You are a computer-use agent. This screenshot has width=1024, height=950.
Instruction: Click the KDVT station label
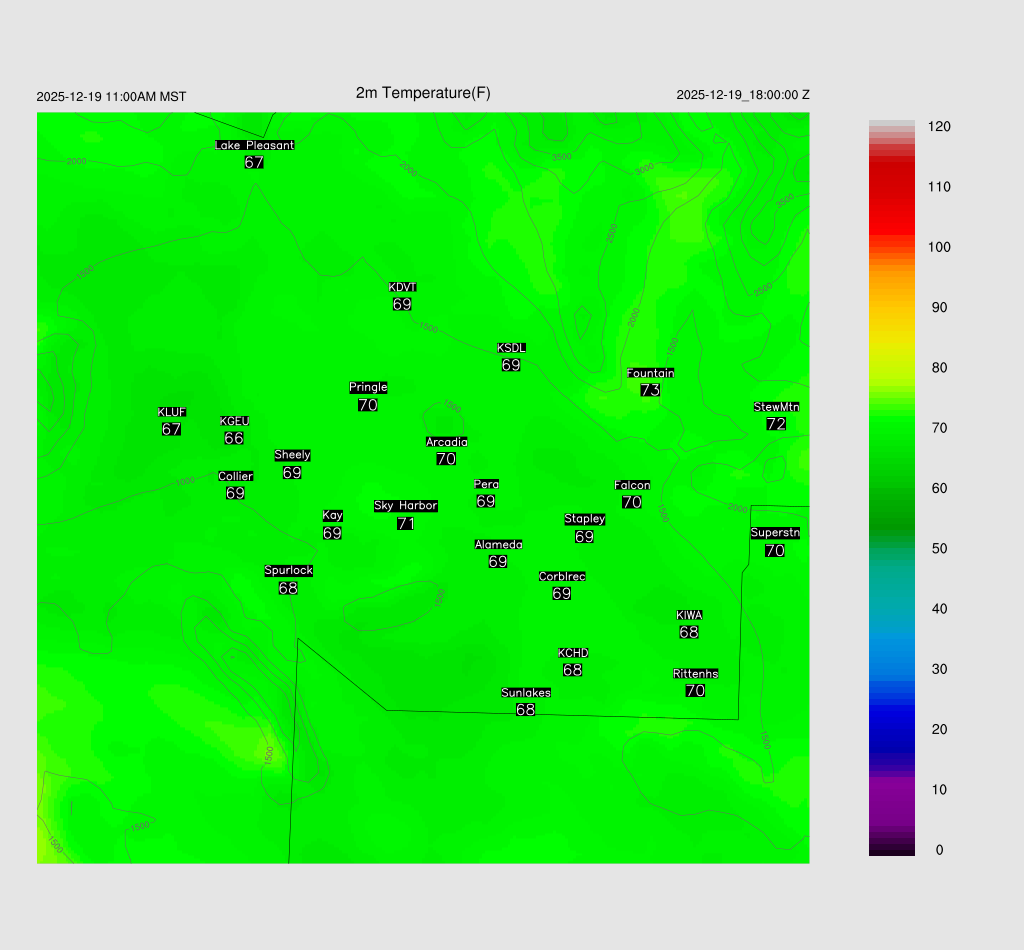click(x=402, y=288)
